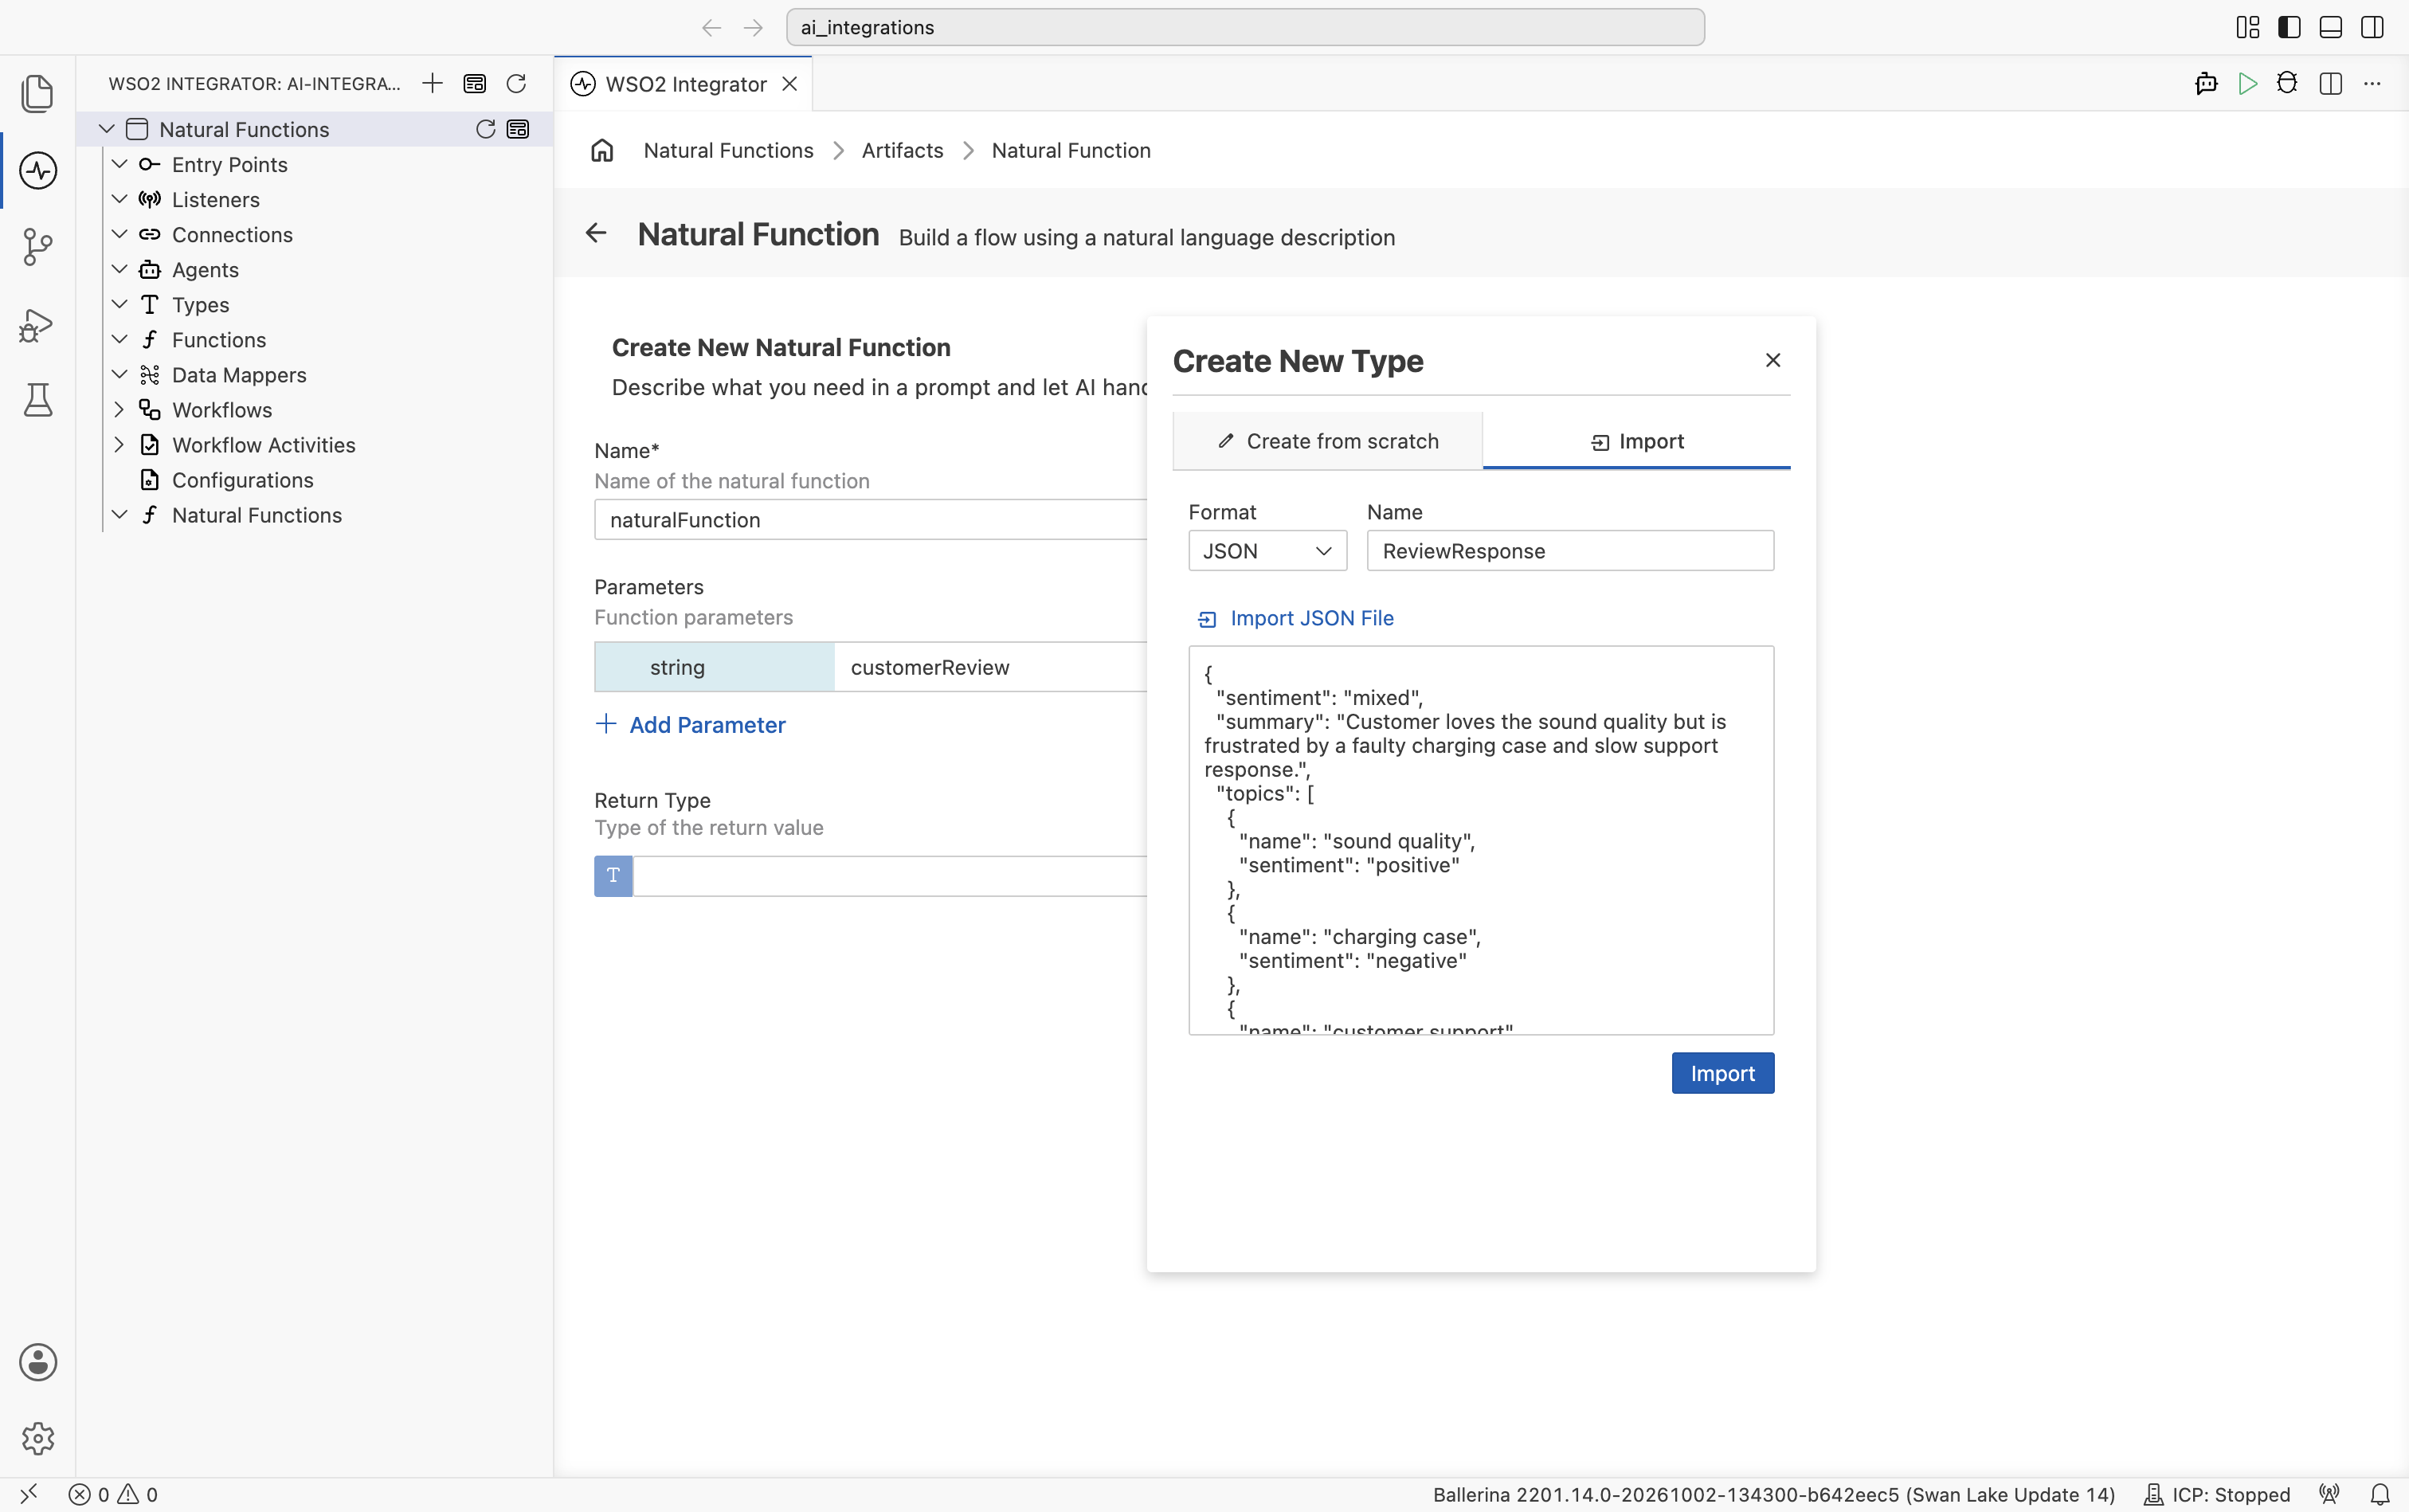
Task: Click the JSON sample text area
Action: [x=1481, y=840]
